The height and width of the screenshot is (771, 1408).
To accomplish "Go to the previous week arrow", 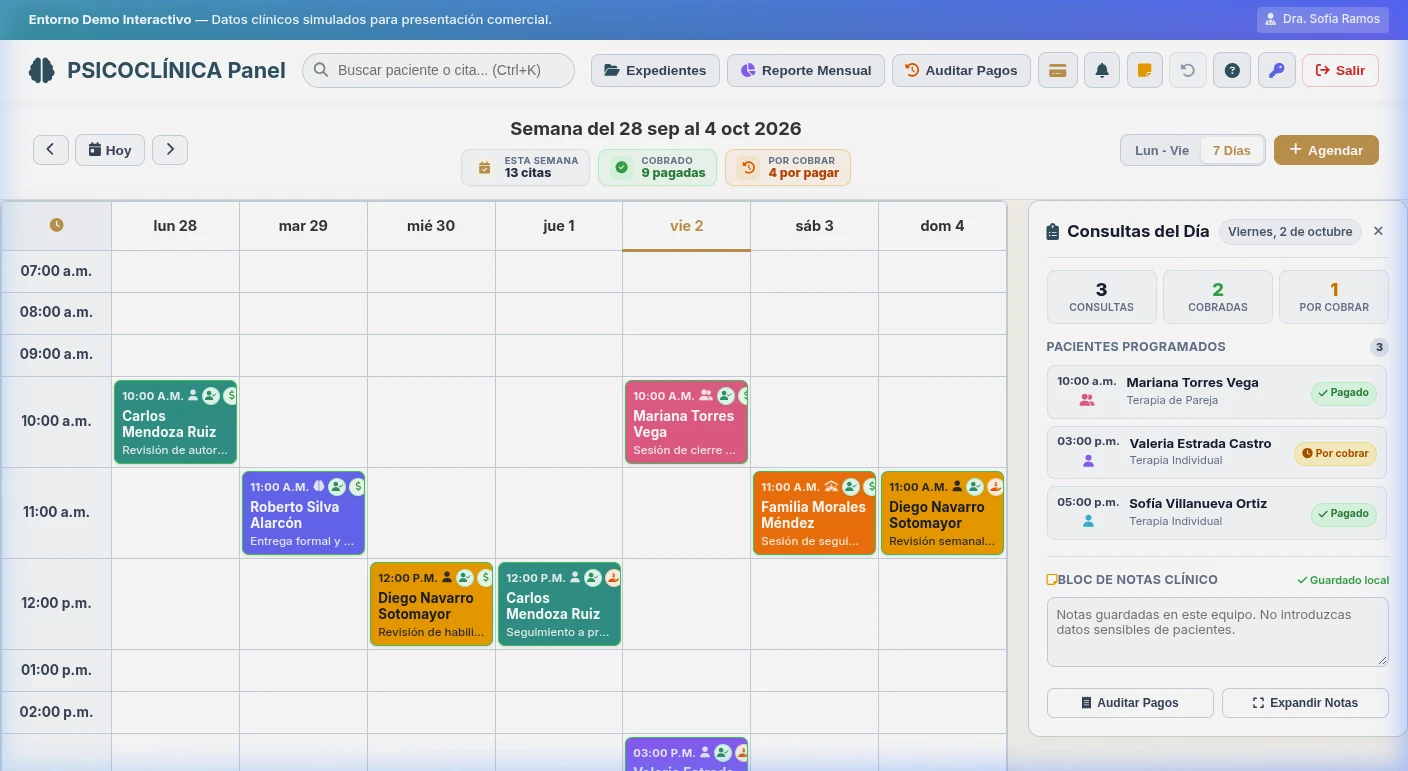I will (51, 150).
